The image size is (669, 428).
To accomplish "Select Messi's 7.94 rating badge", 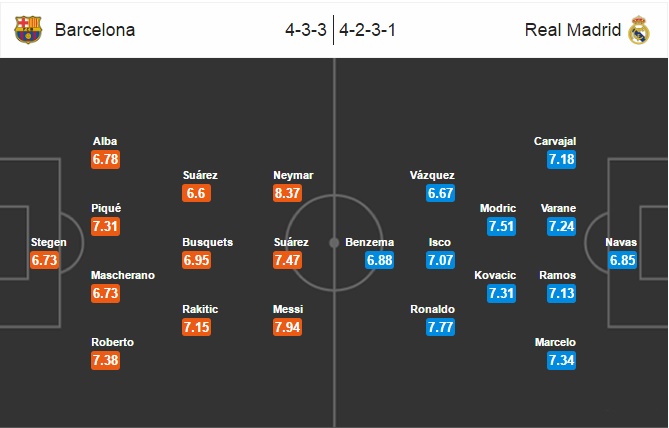I will click(287, 327).
